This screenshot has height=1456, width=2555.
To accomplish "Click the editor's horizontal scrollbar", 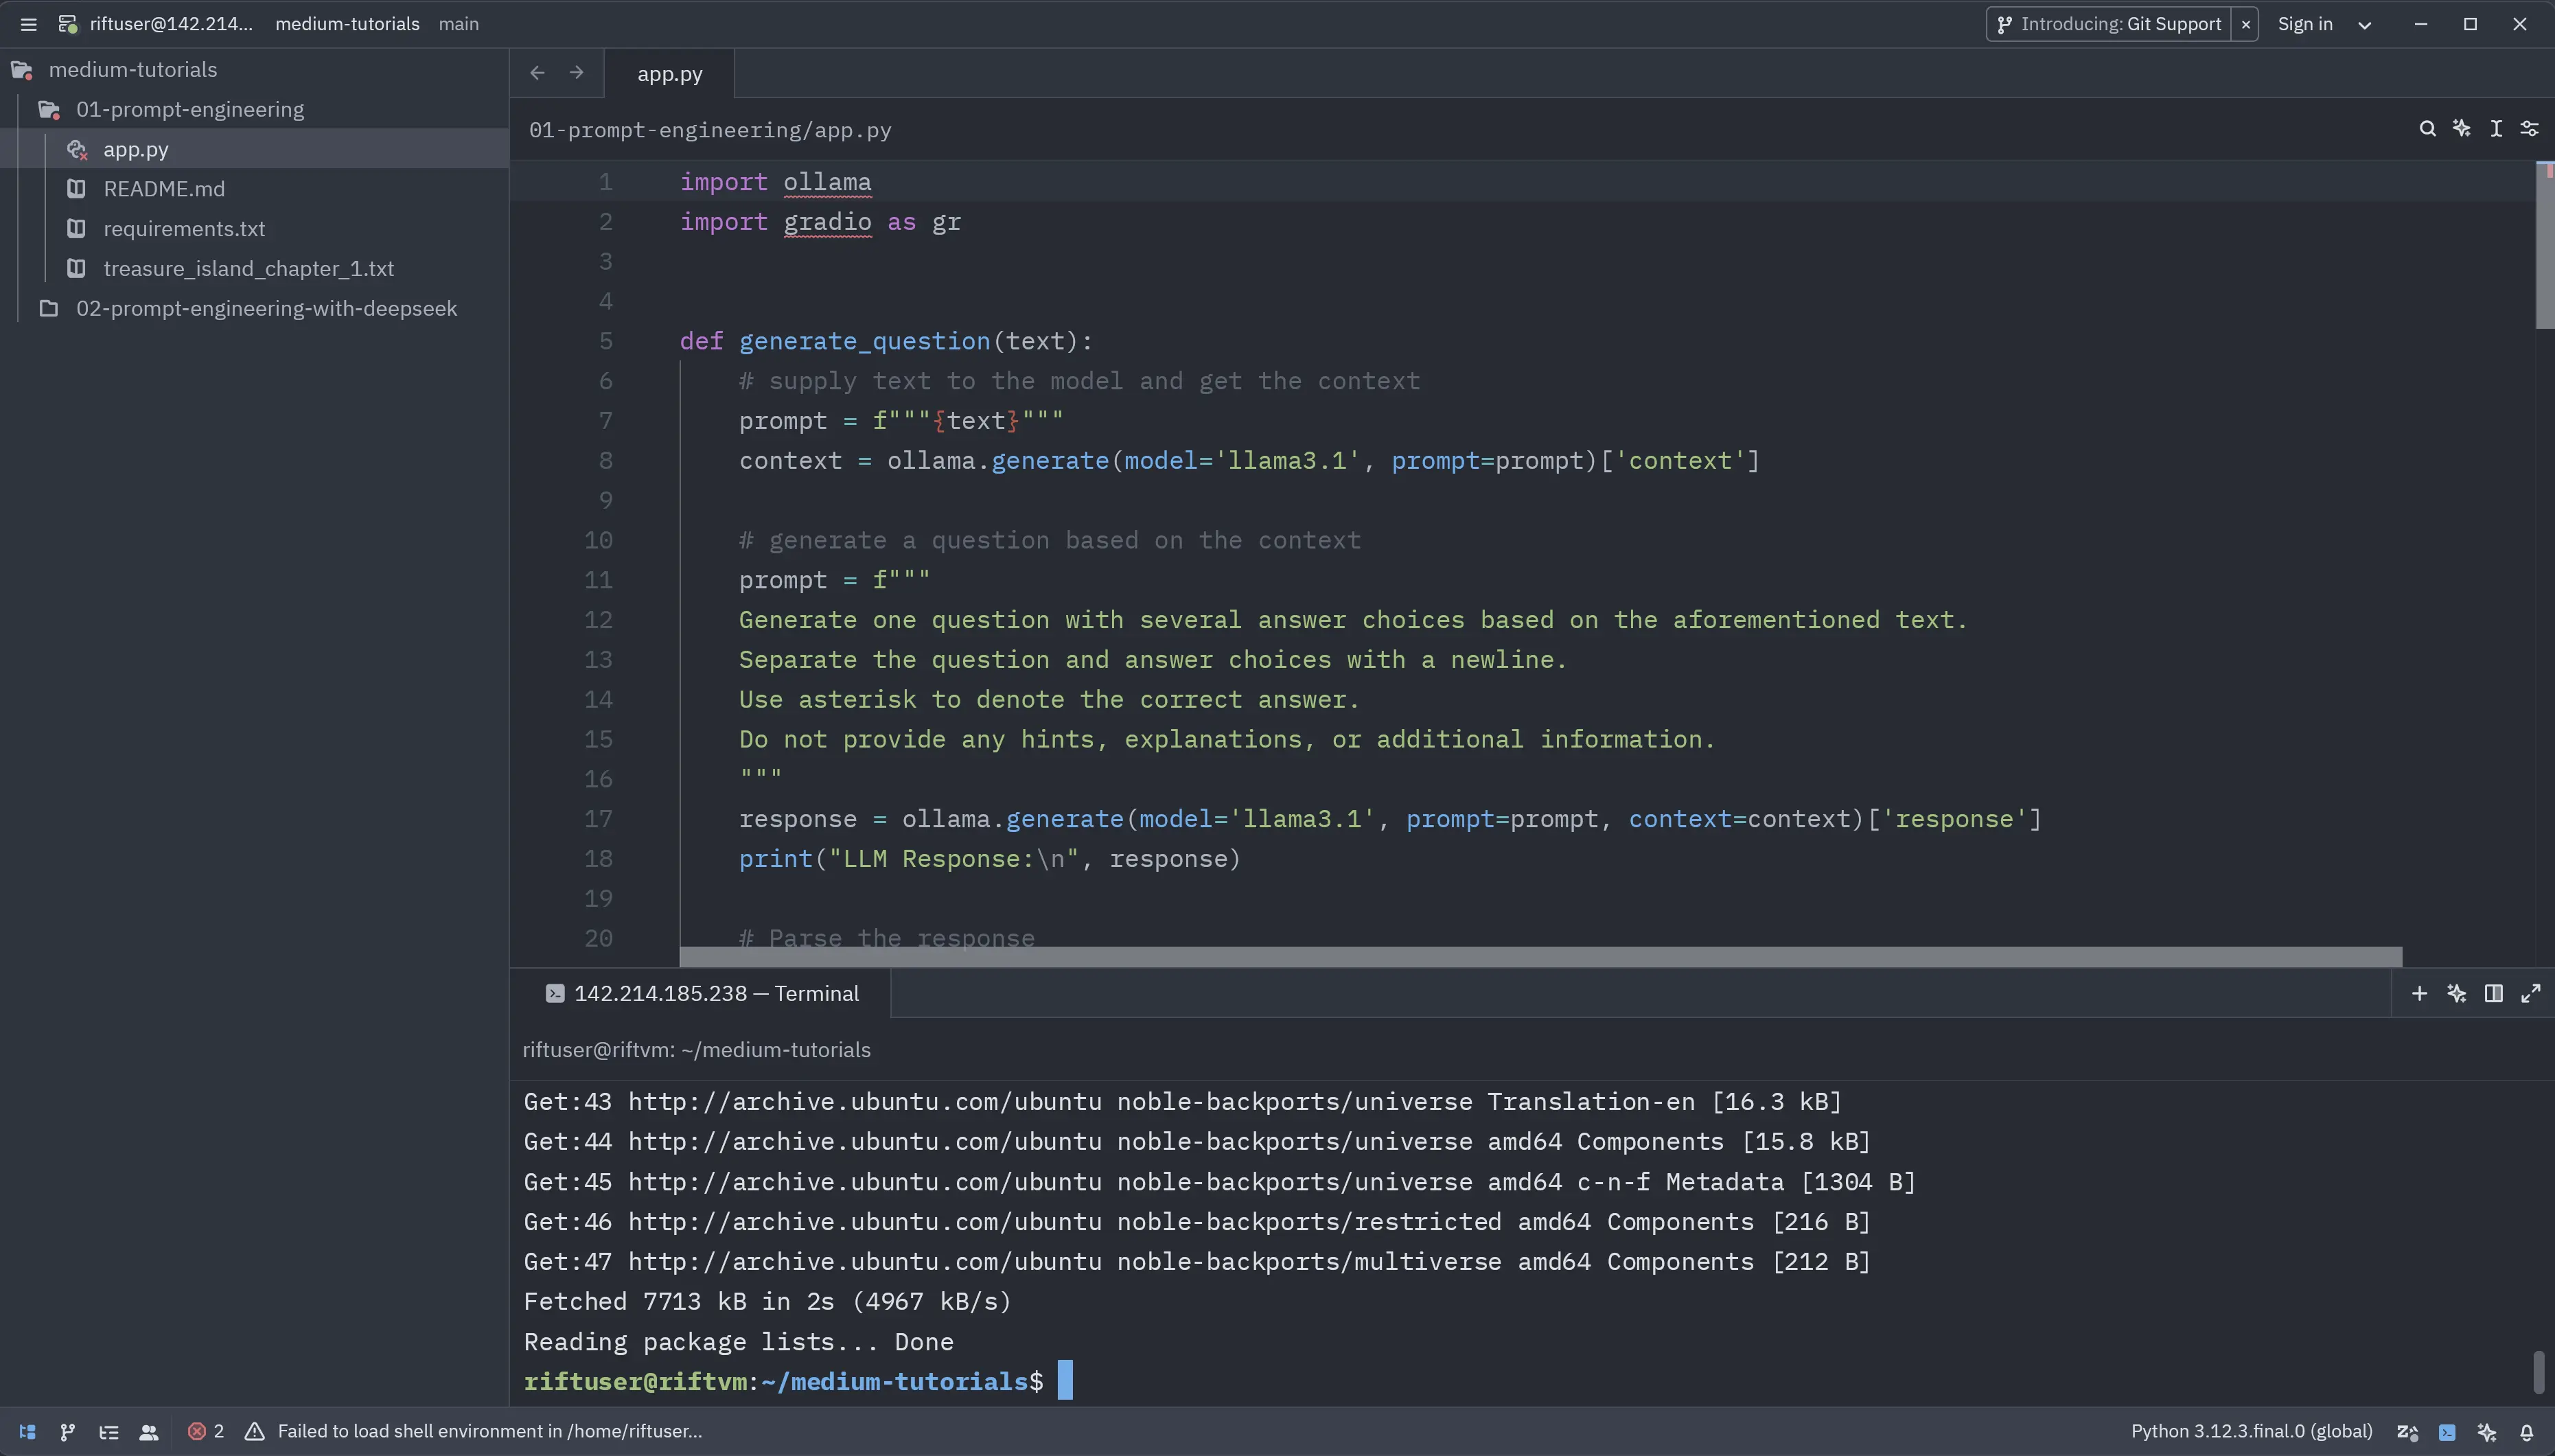I will pyautogui.click(x=1540, y=957).
